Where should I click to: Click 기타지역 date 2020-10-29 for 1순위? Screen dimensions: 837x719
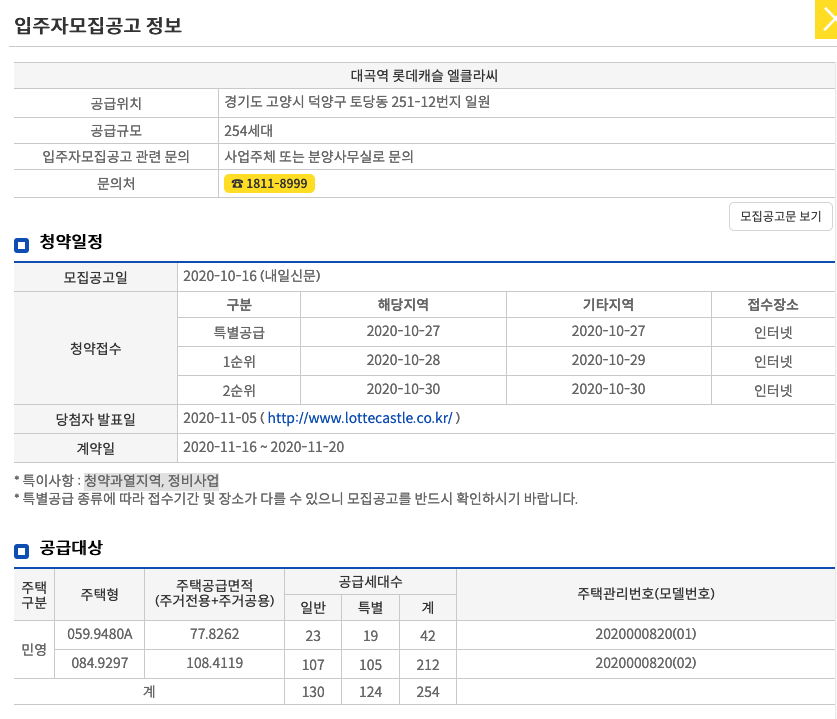pyautogui.click(x=609, y=360)
